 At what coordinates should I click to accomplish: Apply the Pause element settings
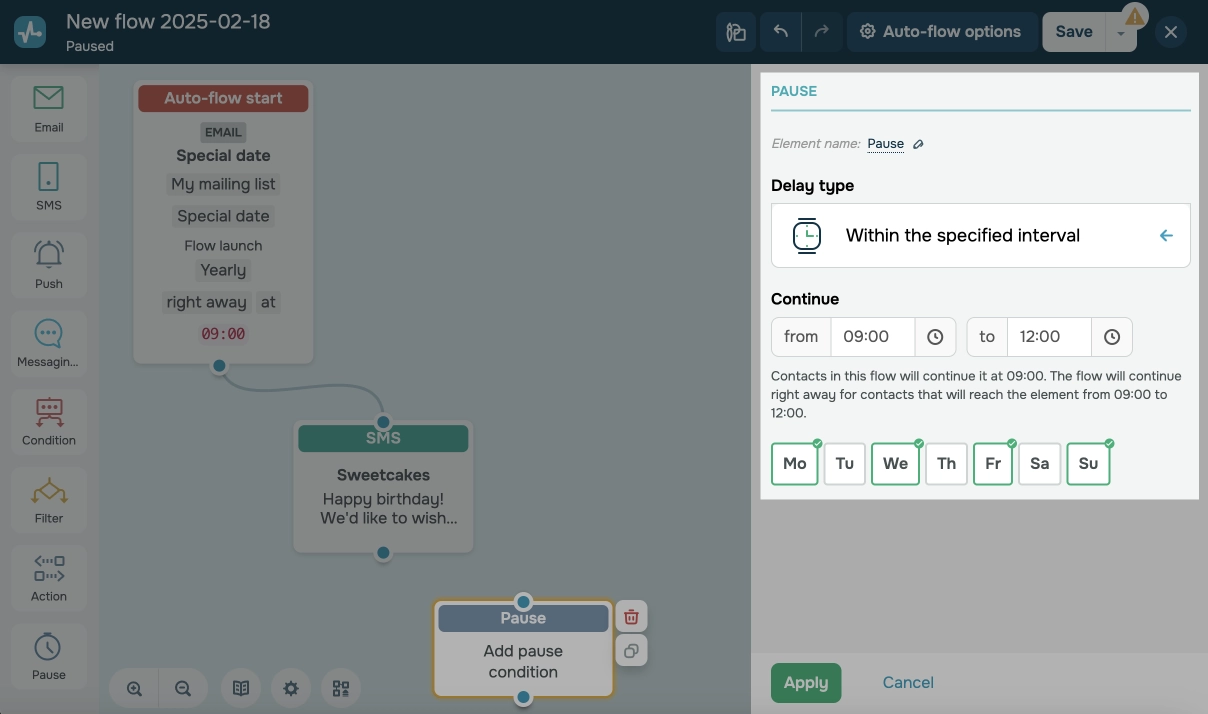(x=806, y=682)
